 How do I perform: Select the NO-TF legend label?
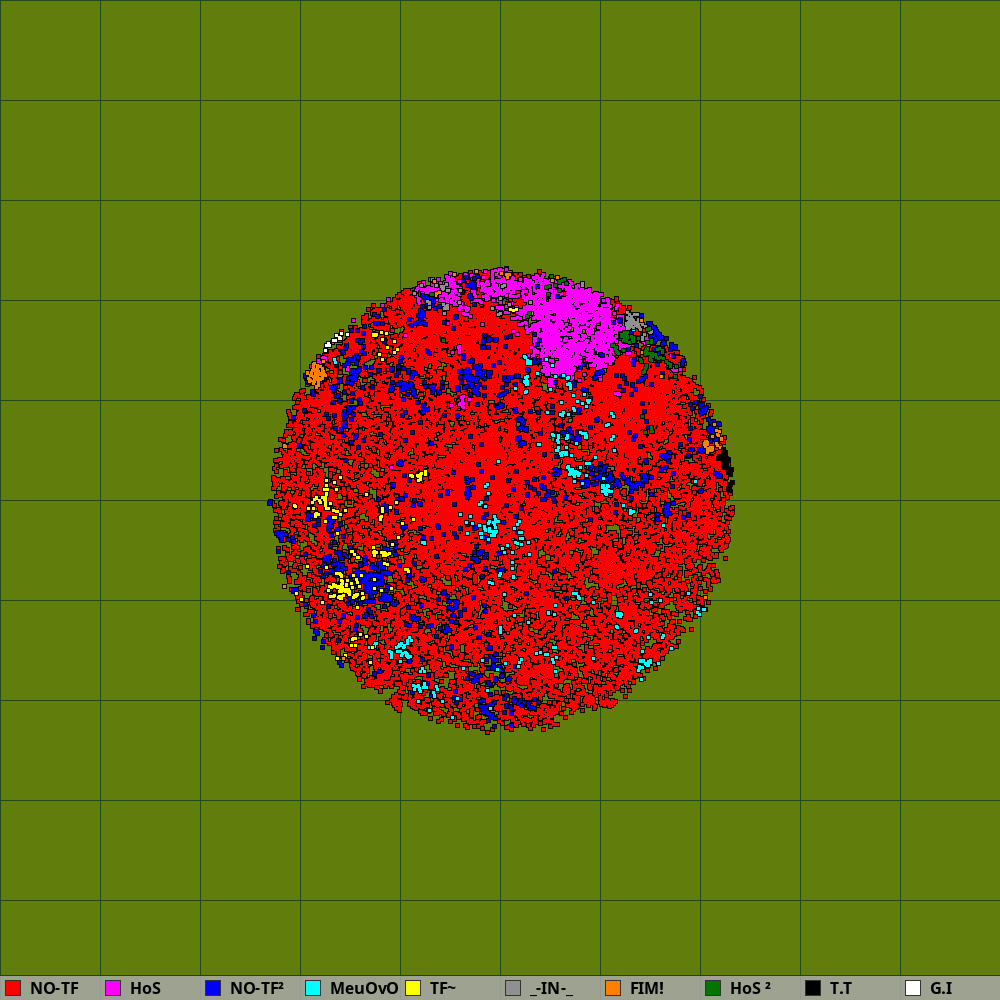tap(54, 989)
